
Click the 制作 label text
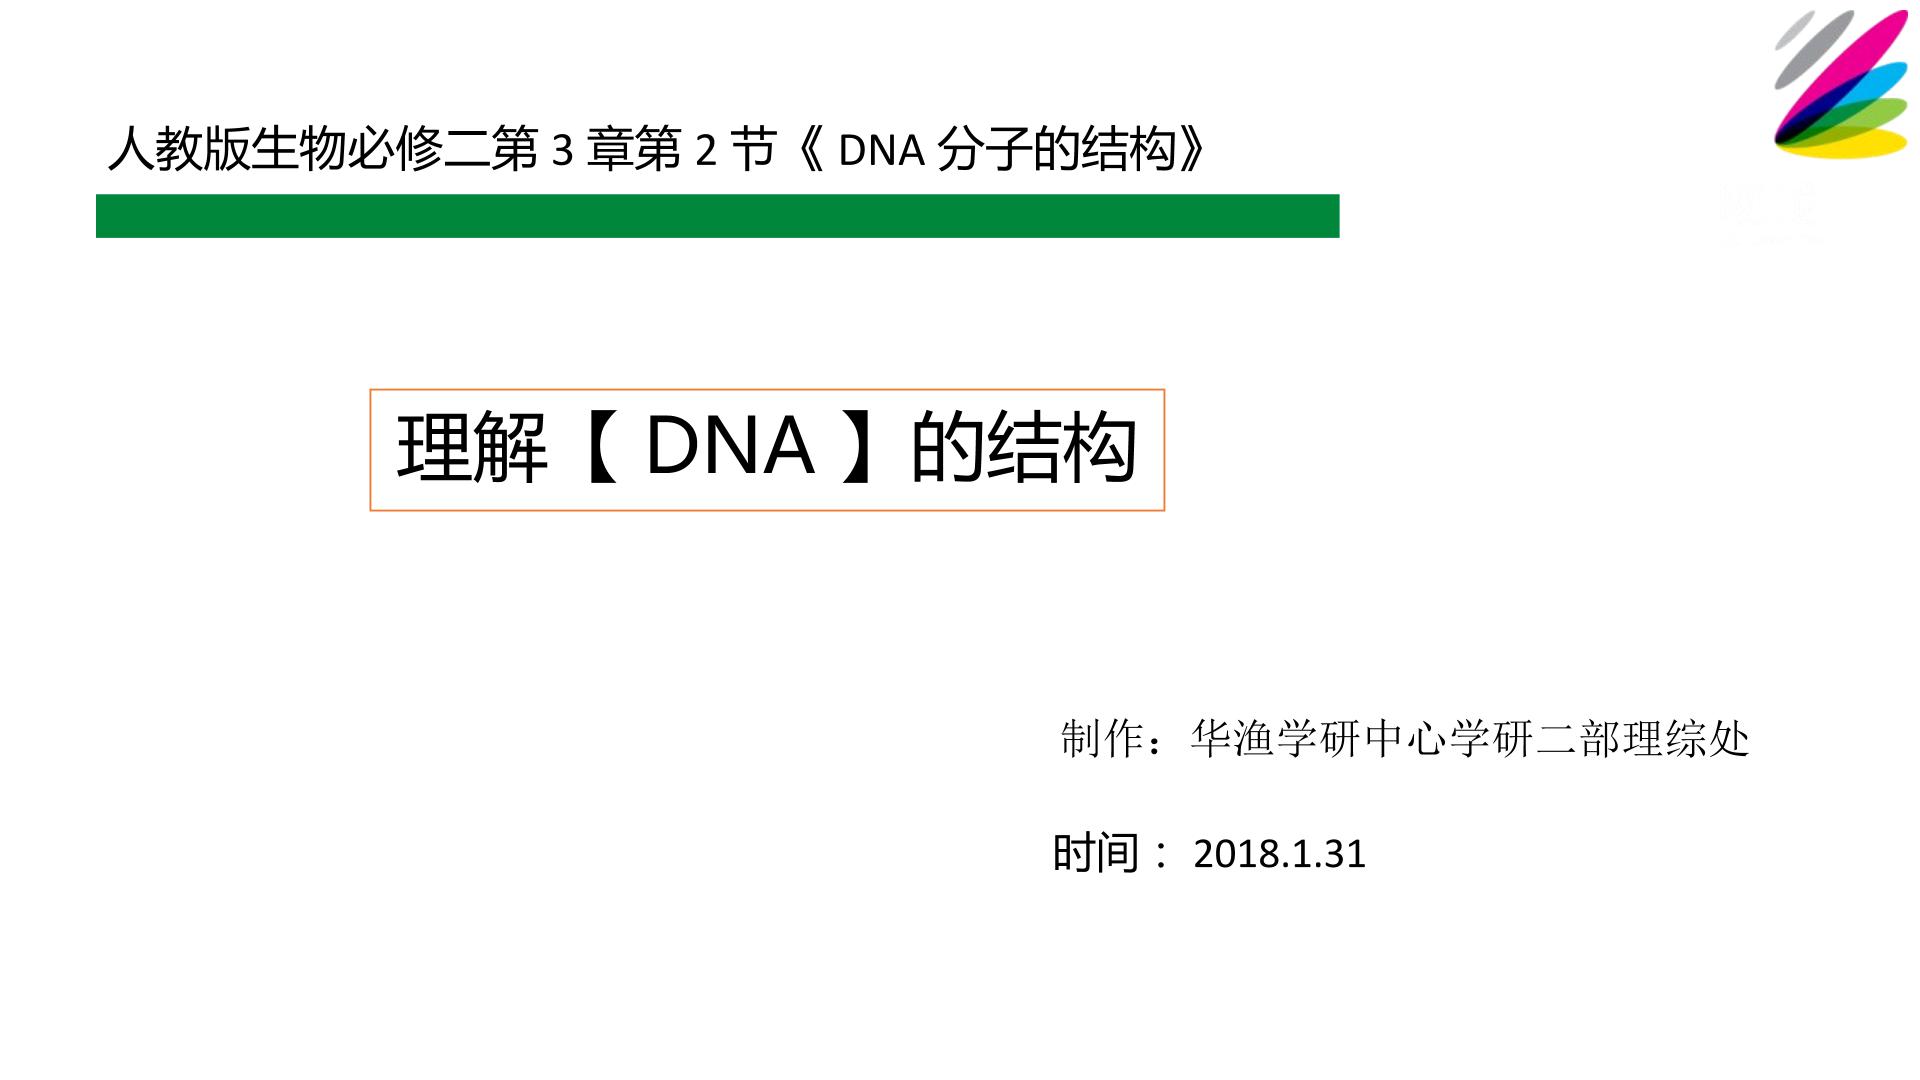pyautogui.click(x=1102, y=739)
